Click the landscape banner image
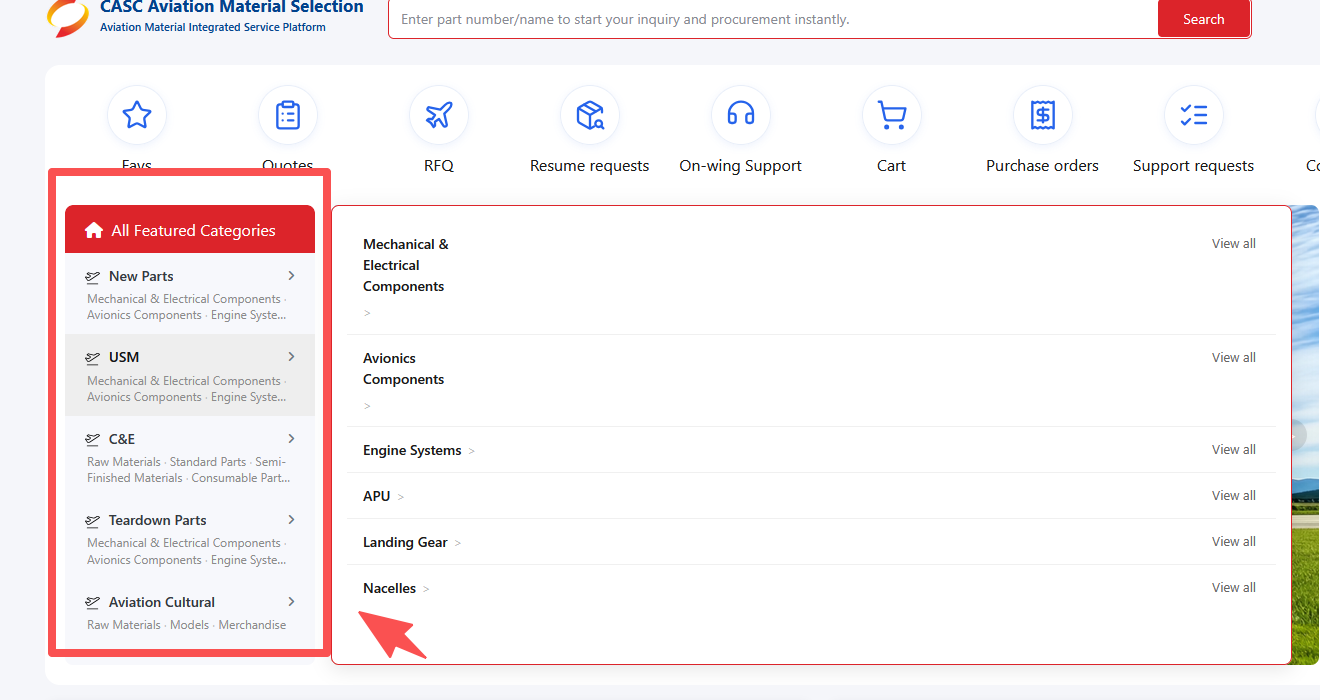Image resolution: width=1320 pixels, height=700 pixels. click(1305, 435)
